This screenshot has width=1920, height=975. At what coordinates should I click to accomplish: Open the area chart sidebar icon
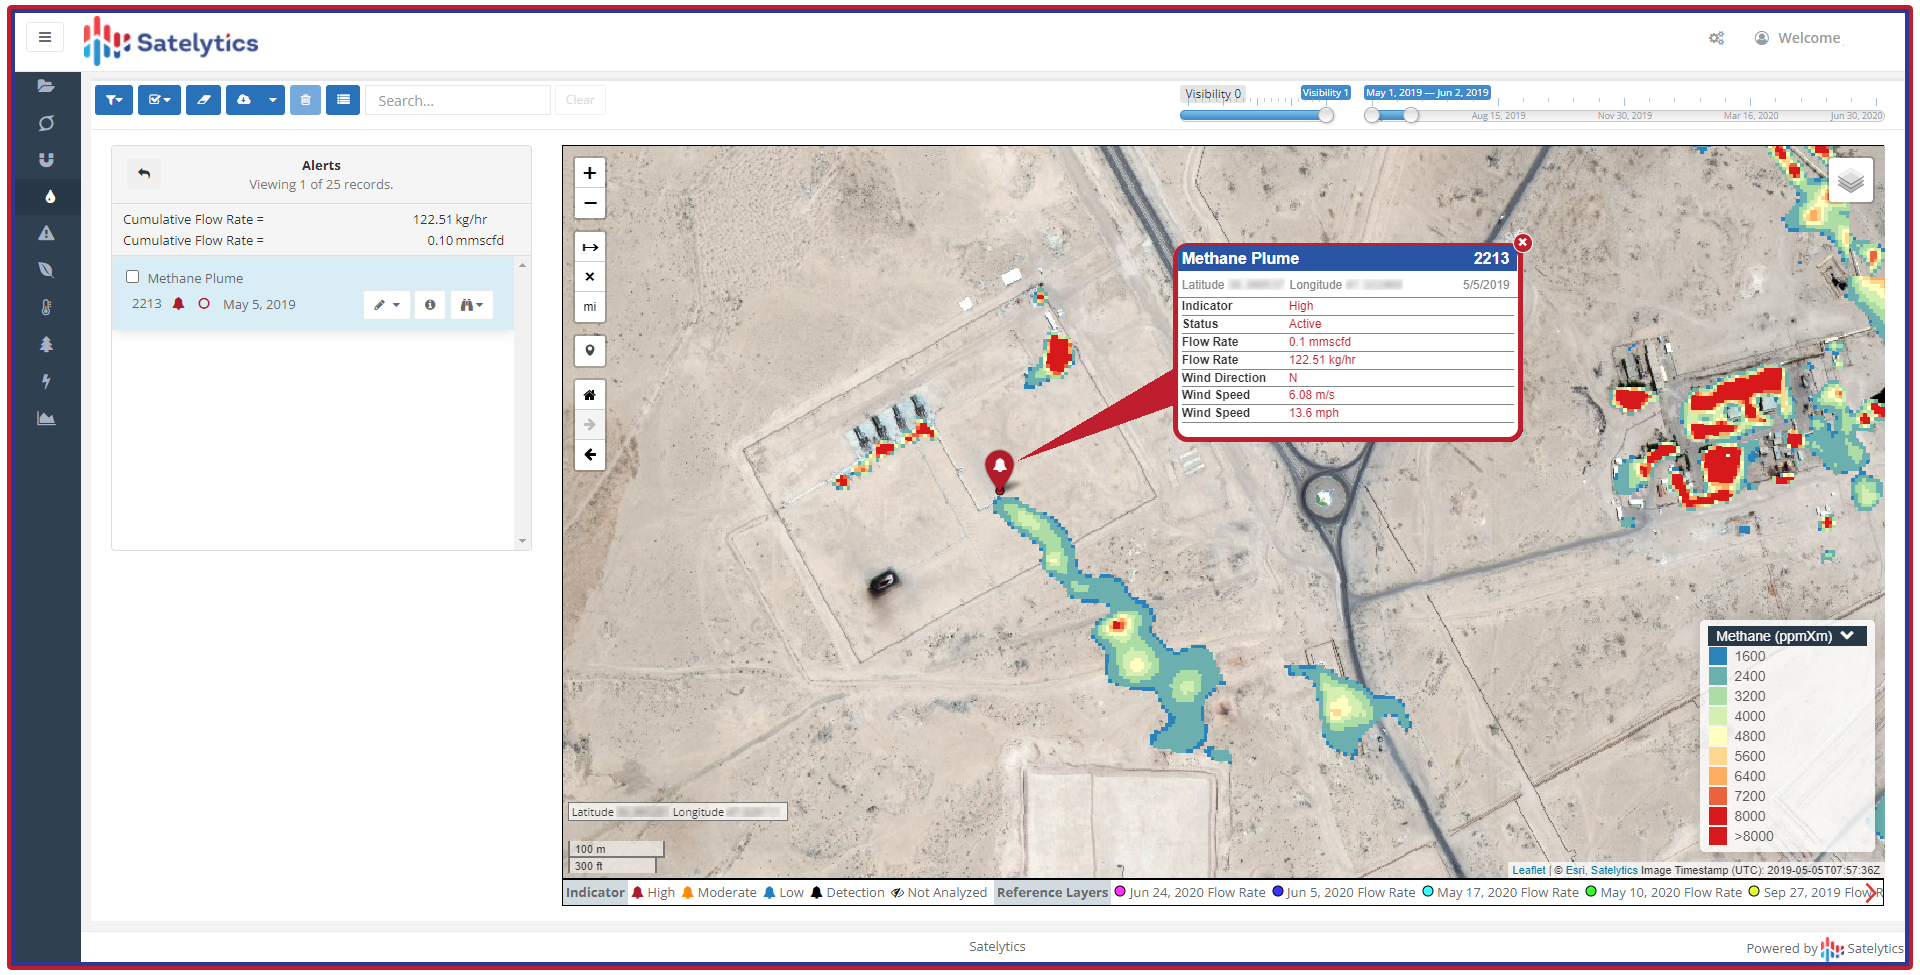coord(46,418)
